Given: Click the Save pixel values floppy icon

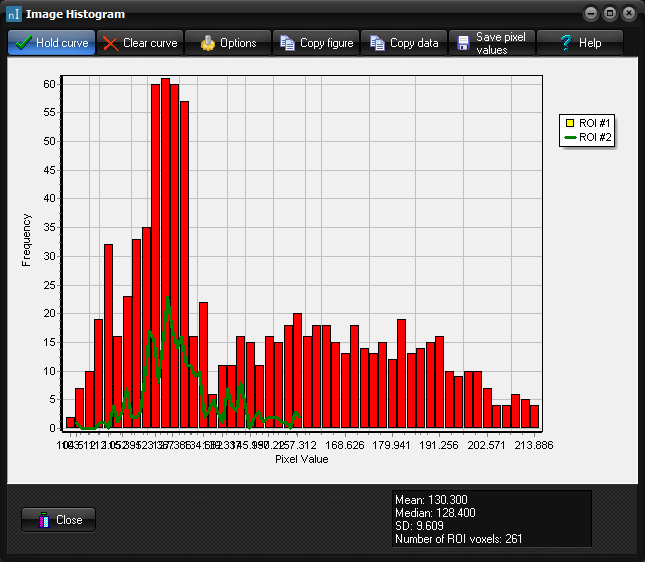Looking at the screenshot, I should 463,43.
